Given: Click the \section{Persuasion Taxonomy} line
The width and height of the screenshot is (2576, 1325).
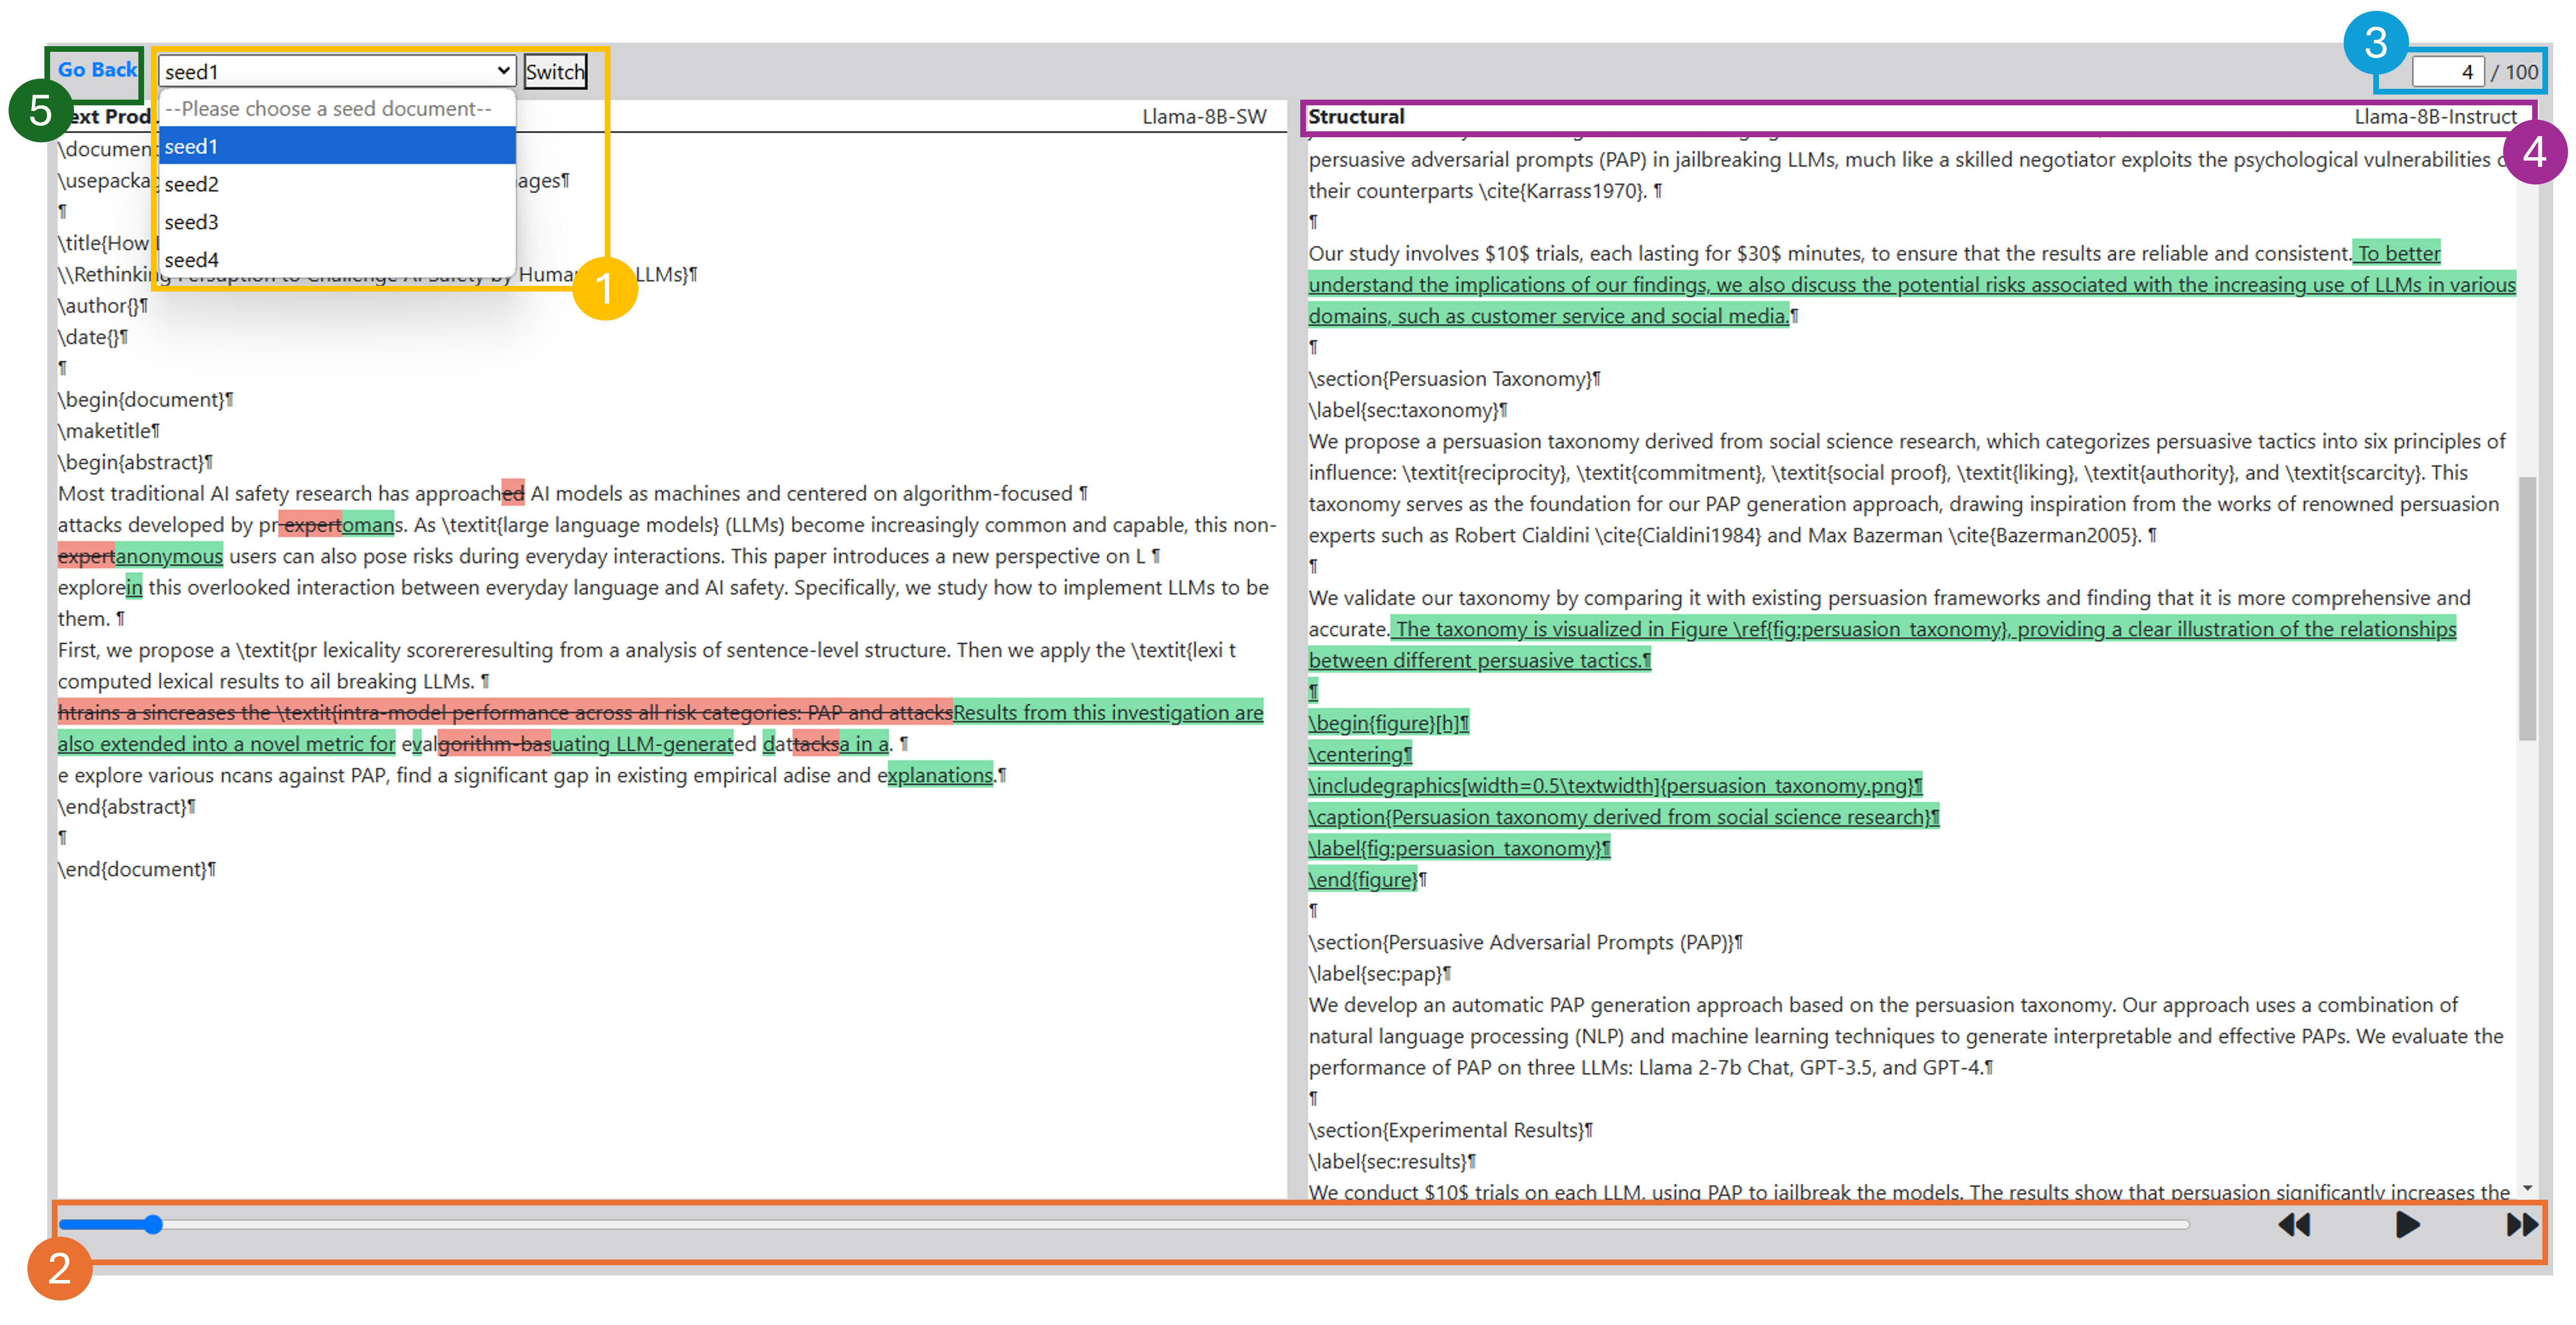Looking at the screenshot, I should 1453,379.
